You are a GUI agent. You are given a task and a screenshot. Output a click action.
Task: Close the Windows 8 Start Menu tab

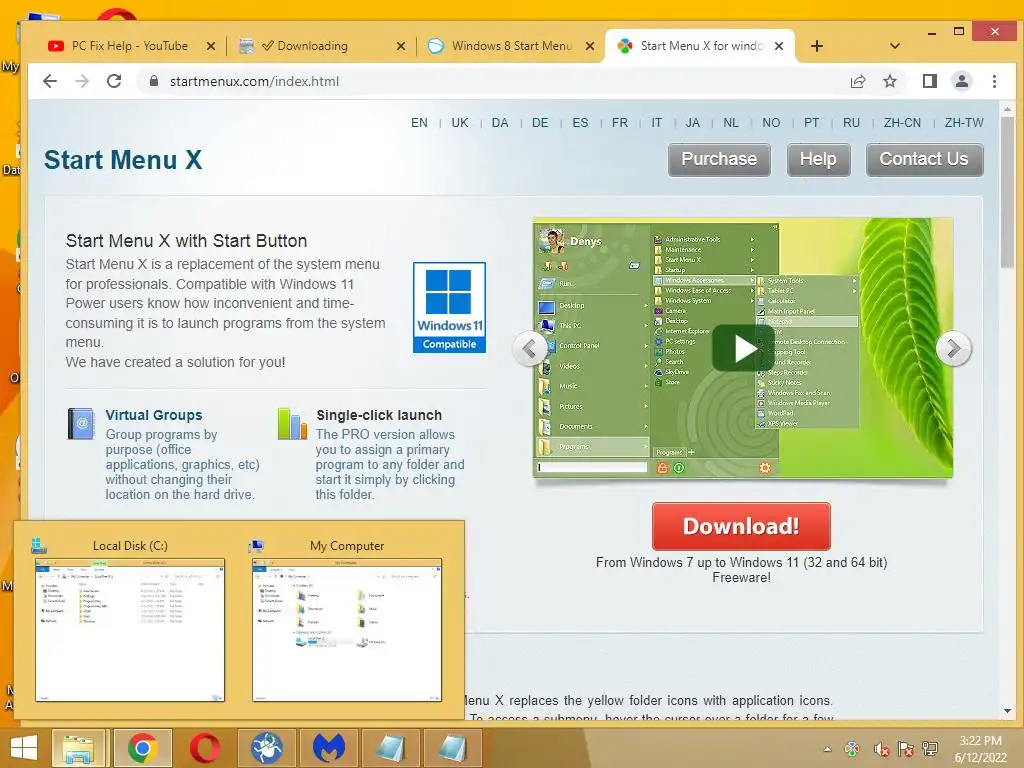(x=590, y=46)
